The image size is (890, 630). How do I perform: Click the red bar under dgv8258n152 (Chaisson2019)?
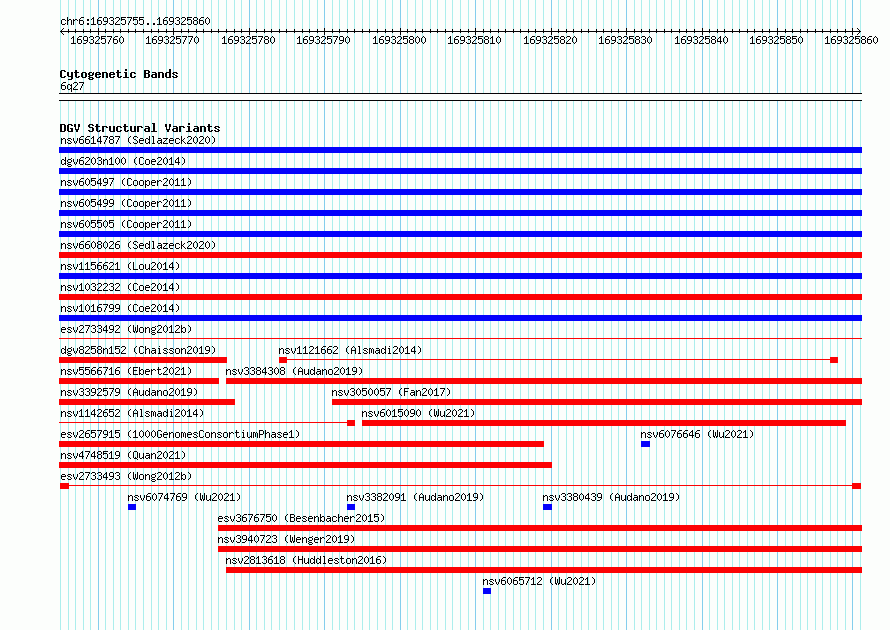tap(143, 360)
